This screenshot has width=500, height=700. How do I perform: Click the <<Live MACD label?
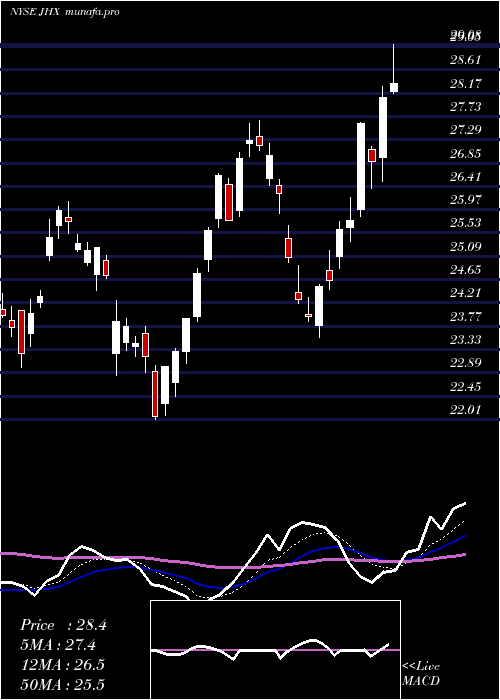tap(421, 673)
